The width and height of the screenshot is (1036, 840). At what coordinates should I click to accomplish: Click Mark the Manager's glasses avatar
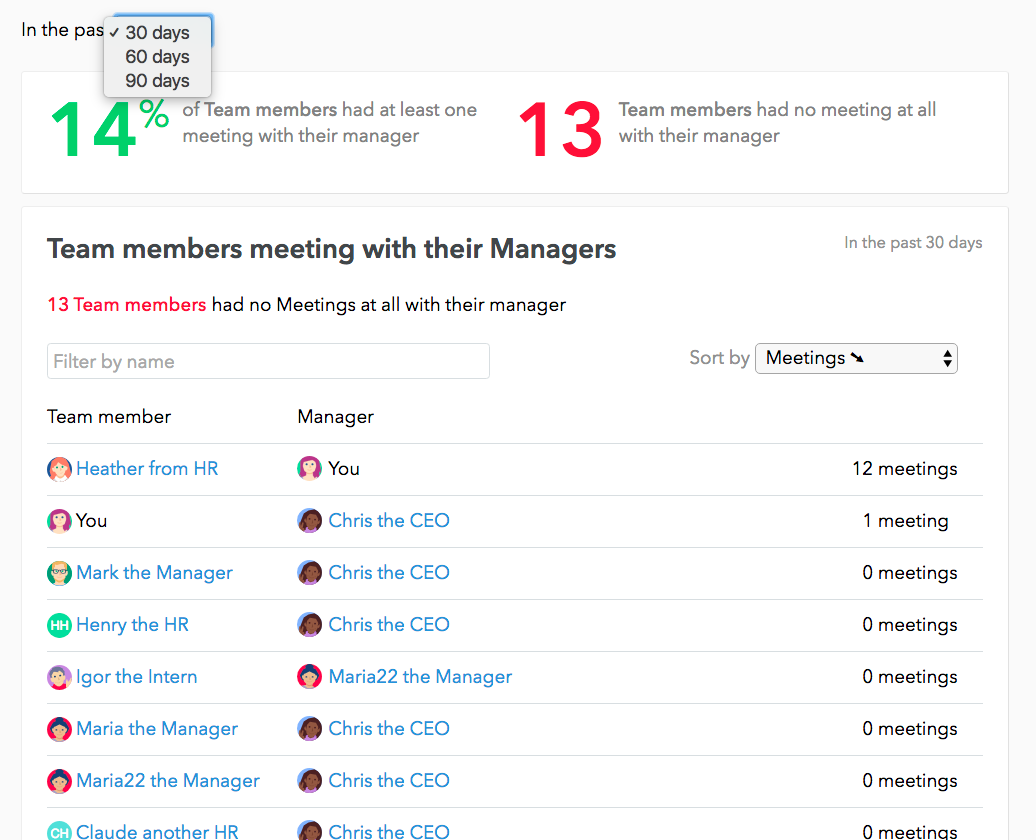point(59,573)
